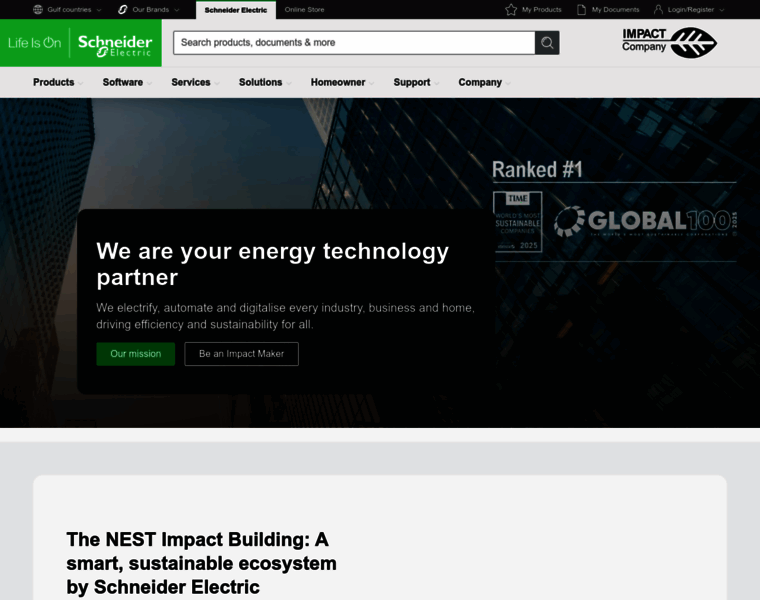Viewport: 760px width, 600px height.
Task: Expand the Gulf countries dropdown arrow
Action: (x=98, y=10)
